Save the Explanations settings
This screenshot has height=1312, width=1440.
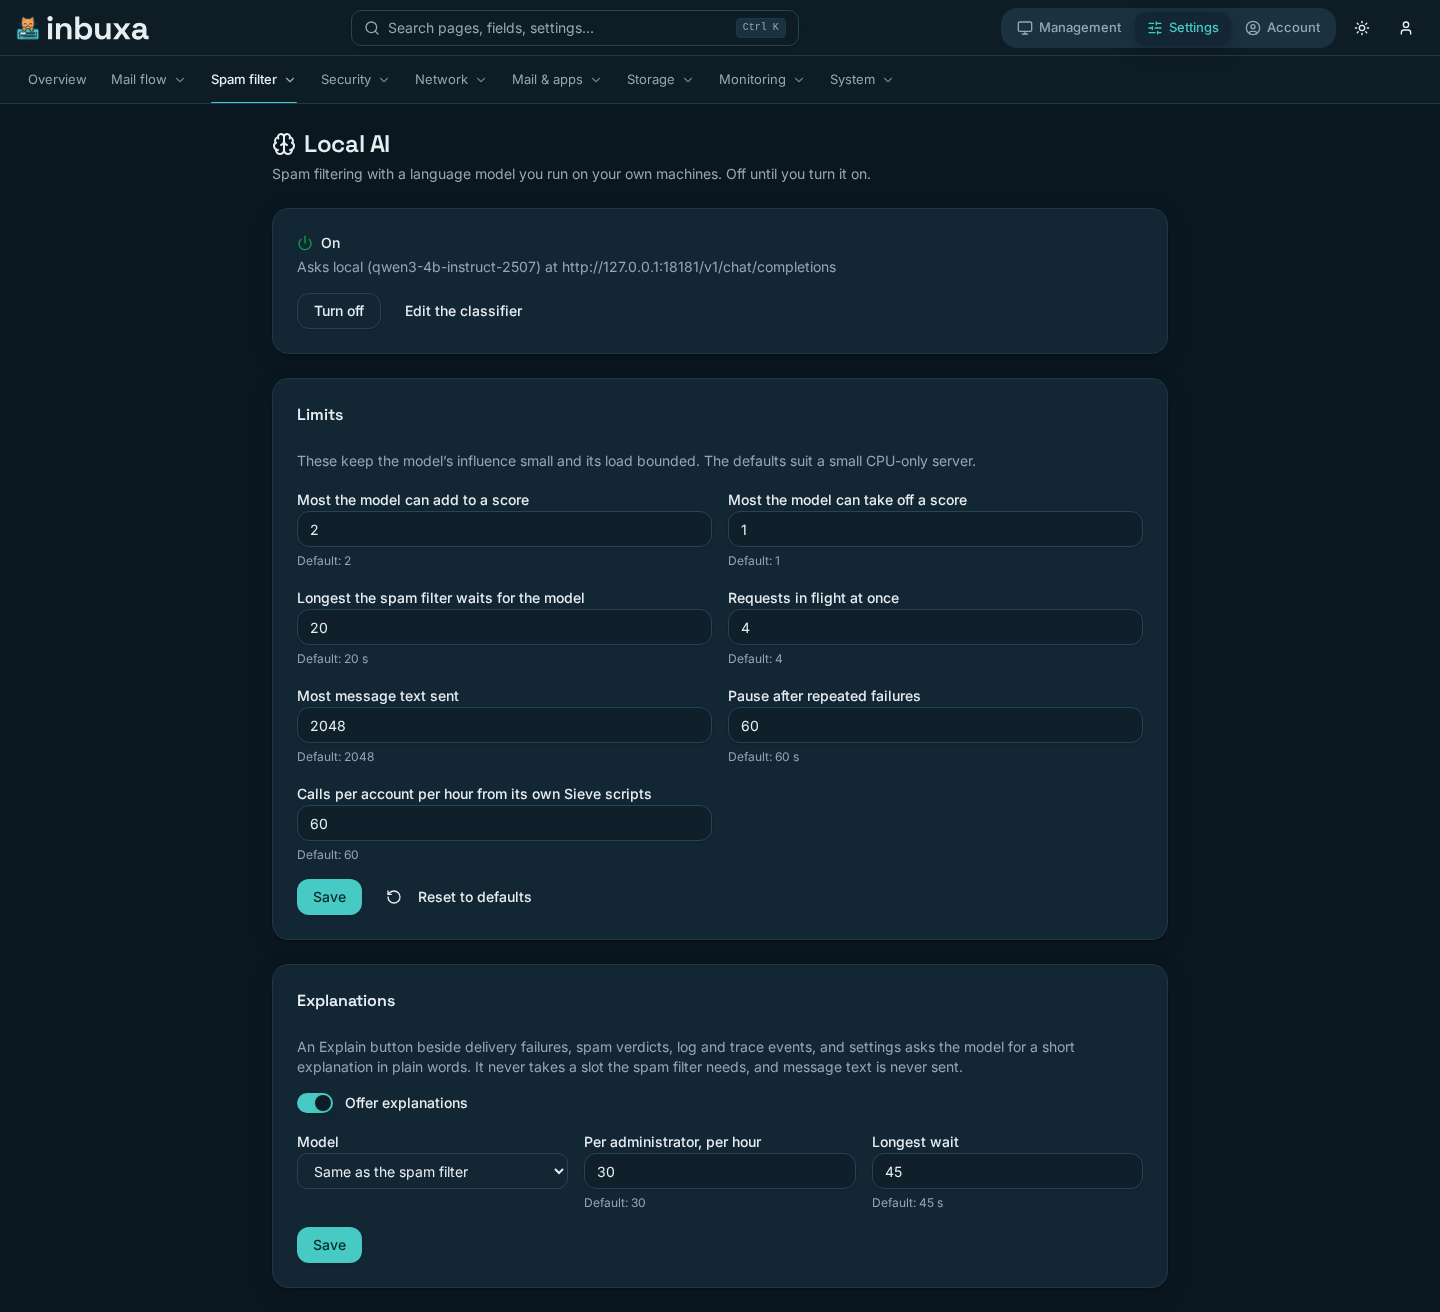click(x=329, y=1245)
